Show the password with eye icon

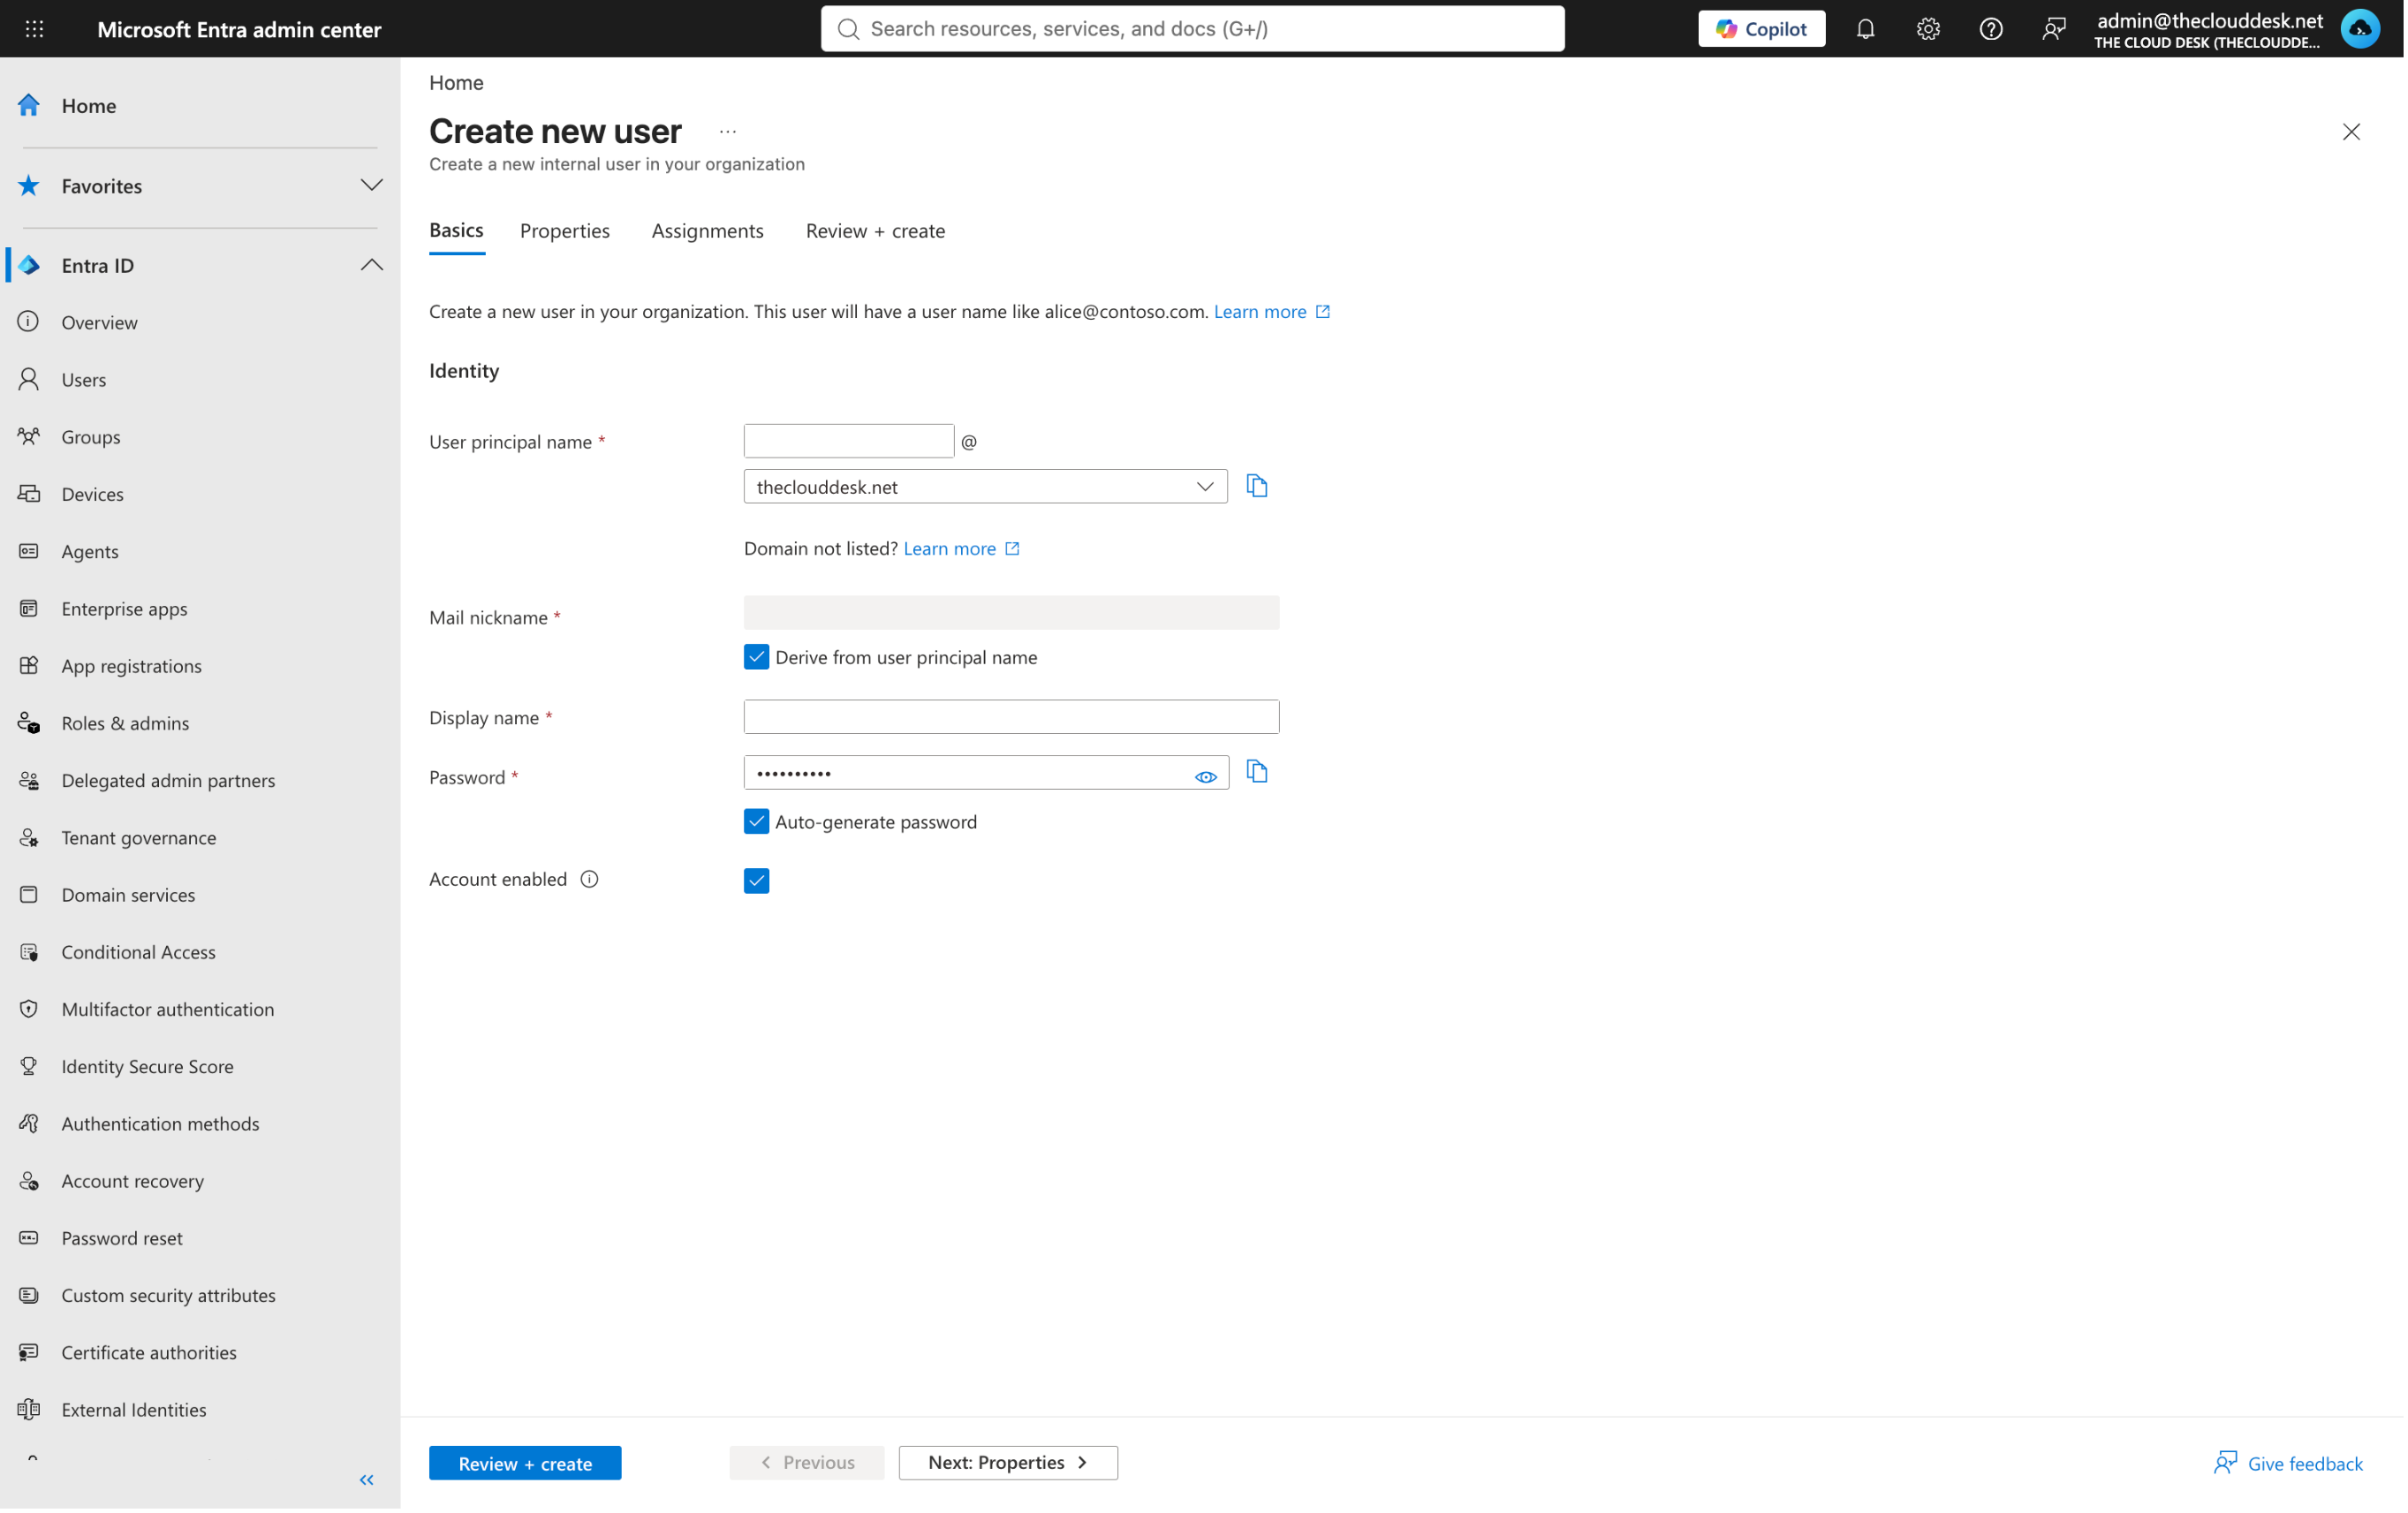point(1205,777)
